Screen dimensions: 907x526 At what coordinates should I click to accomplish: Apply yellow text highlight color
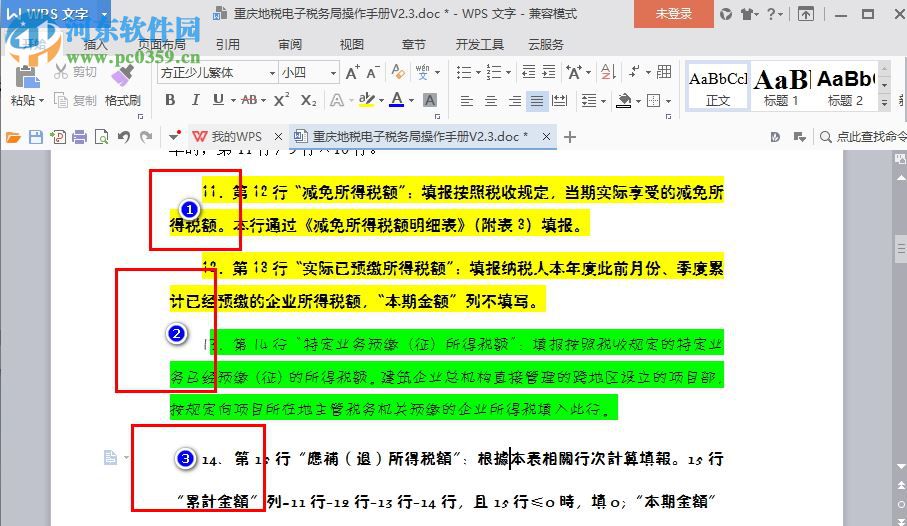coord(366,101)
